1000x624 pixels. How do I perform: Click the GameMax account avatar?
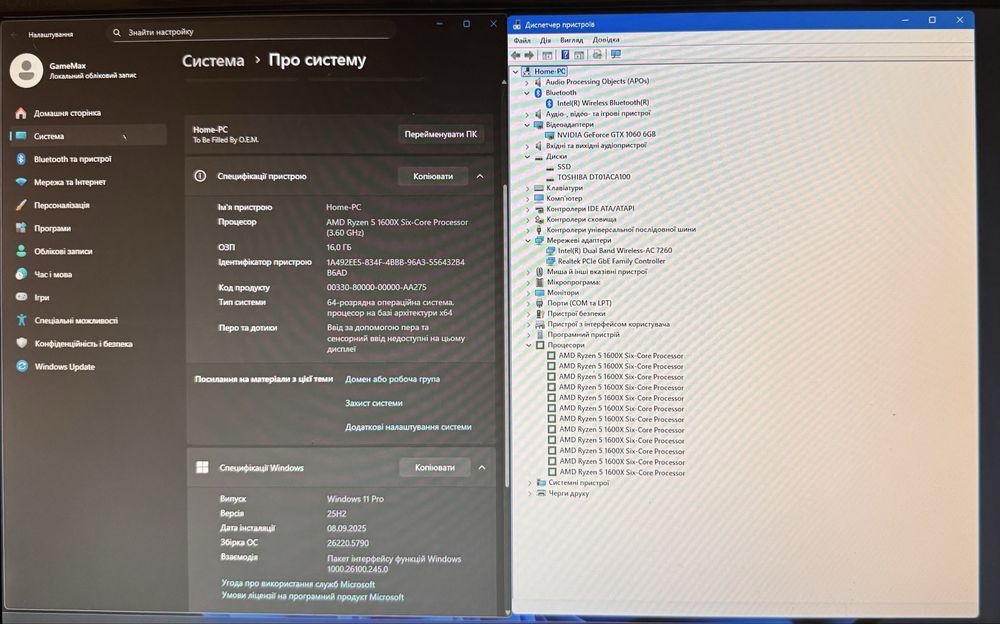tap(26, 70)
